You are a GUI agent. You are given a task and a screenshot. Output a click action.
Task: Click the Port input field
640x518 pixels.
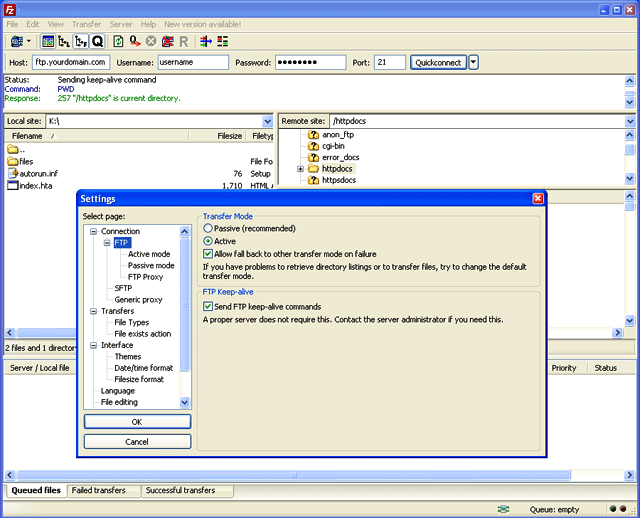pos(390,62)
